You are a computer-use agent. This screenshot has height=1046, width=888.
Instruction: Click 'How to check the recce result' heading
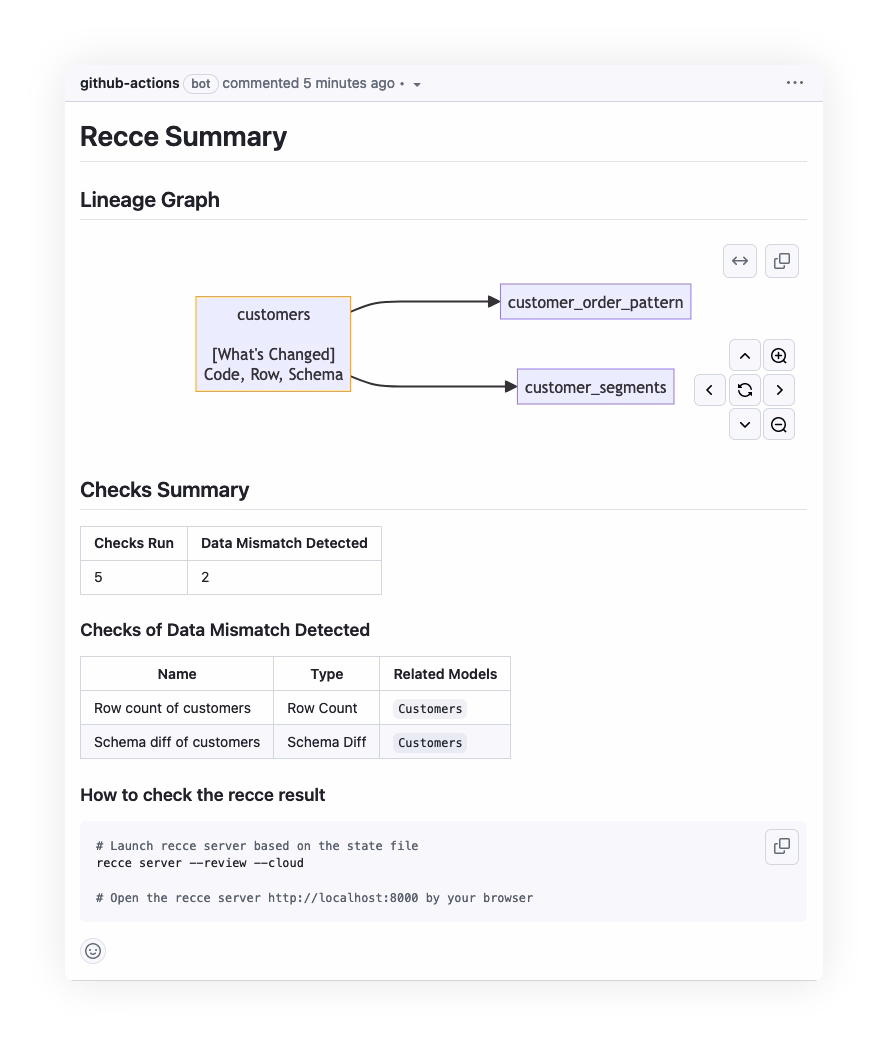pos(203,795)
